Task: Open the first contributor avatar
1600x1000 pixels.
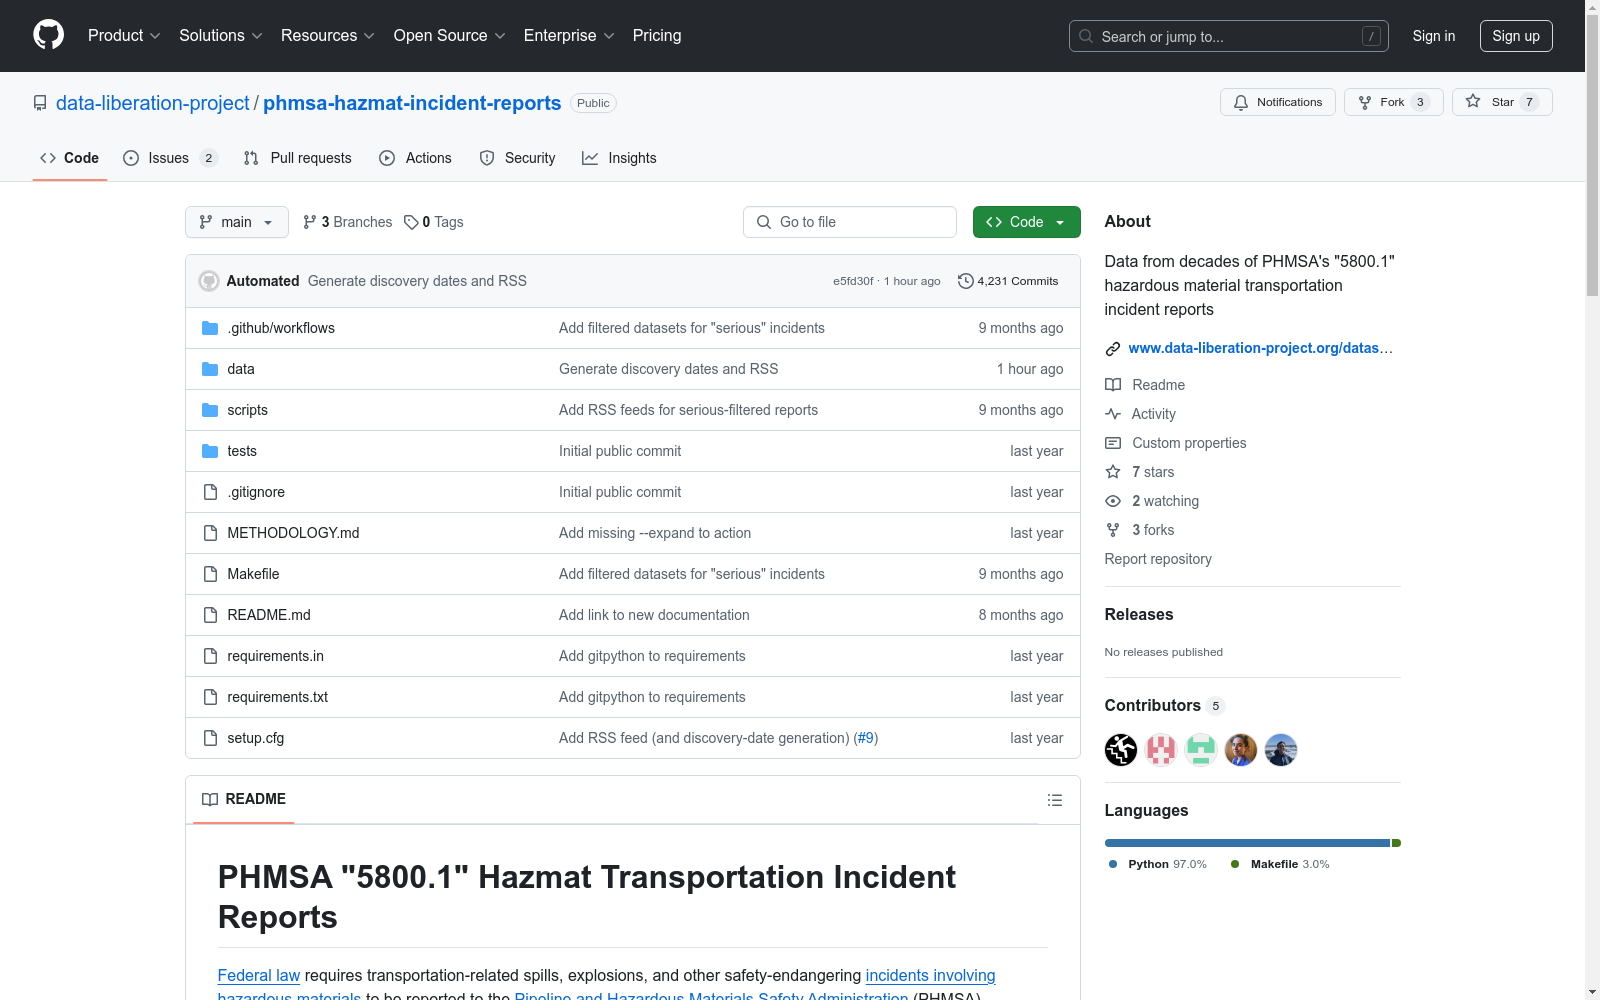Action: (1121, 750)
